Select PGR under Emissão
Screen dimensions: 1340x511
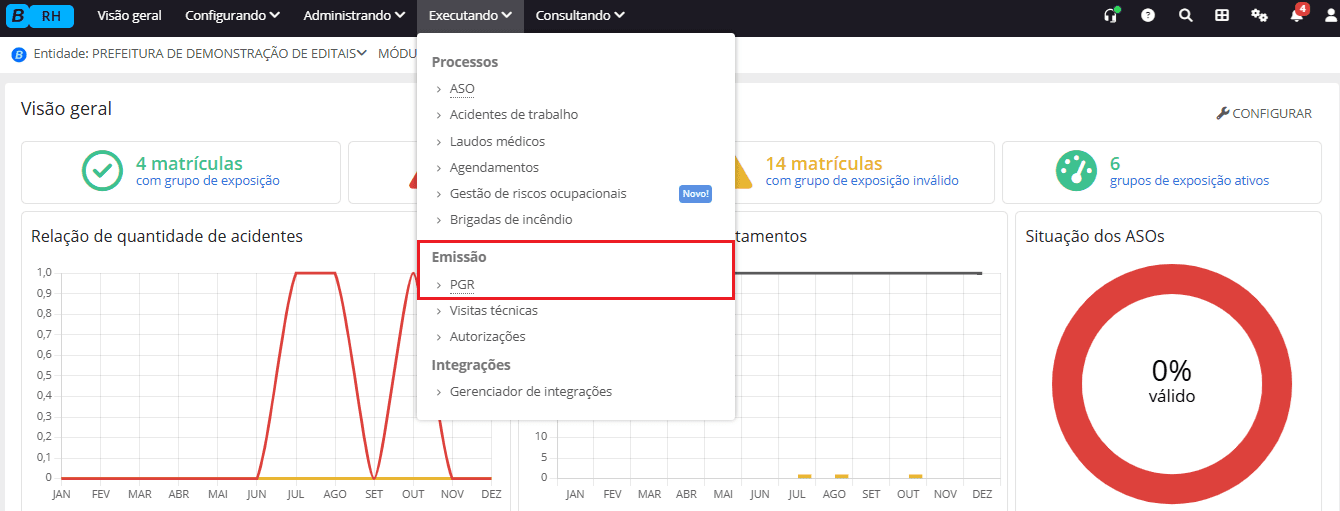[462, 285]
